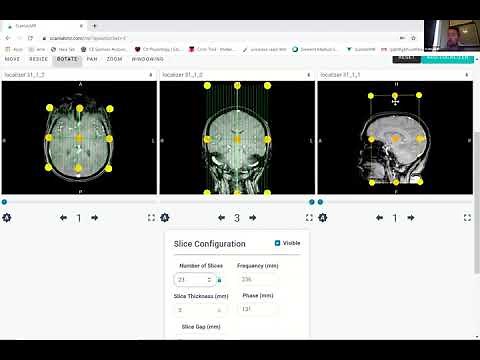Screen dimensions: 480x360
Task: Click the teal button at top right
Action: tap(447, 59)
